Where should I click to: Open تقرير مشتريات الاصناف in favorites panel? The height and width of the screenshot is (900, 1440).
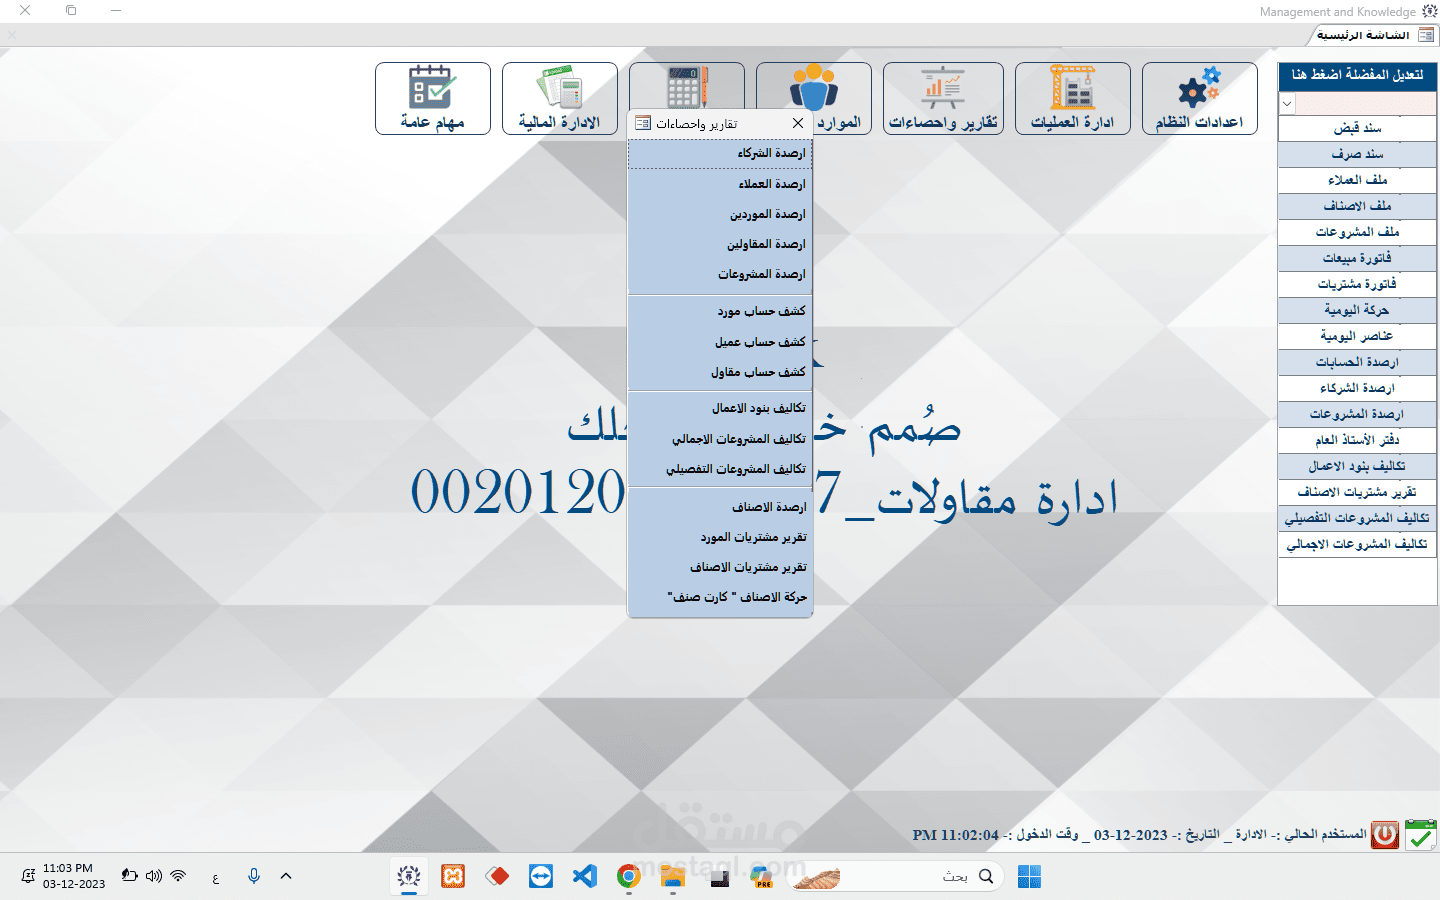(x=1357, y=492)
